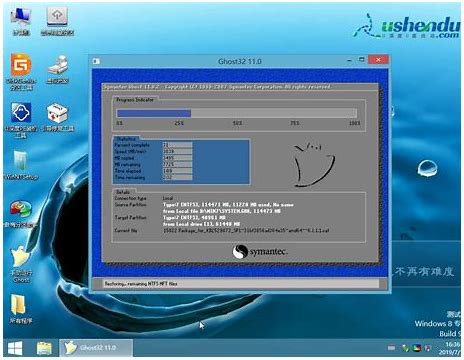The image size is (464, 360).
Task: Open the colorful display tray icon
Action: pos(417,348)
